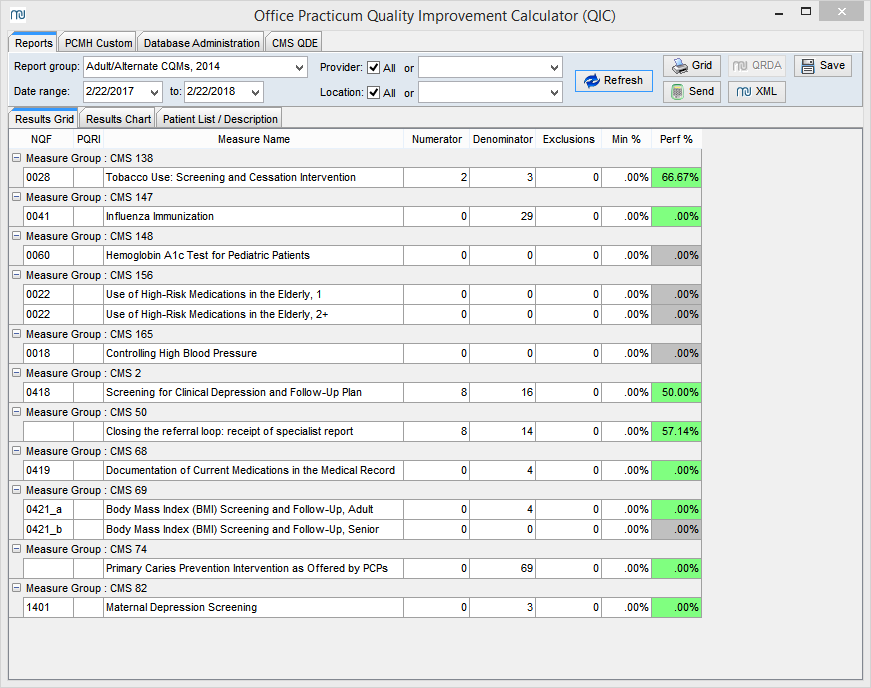Open the Location selection dropdown
Screen dimensions: 871x688
(x=554, y=92)
